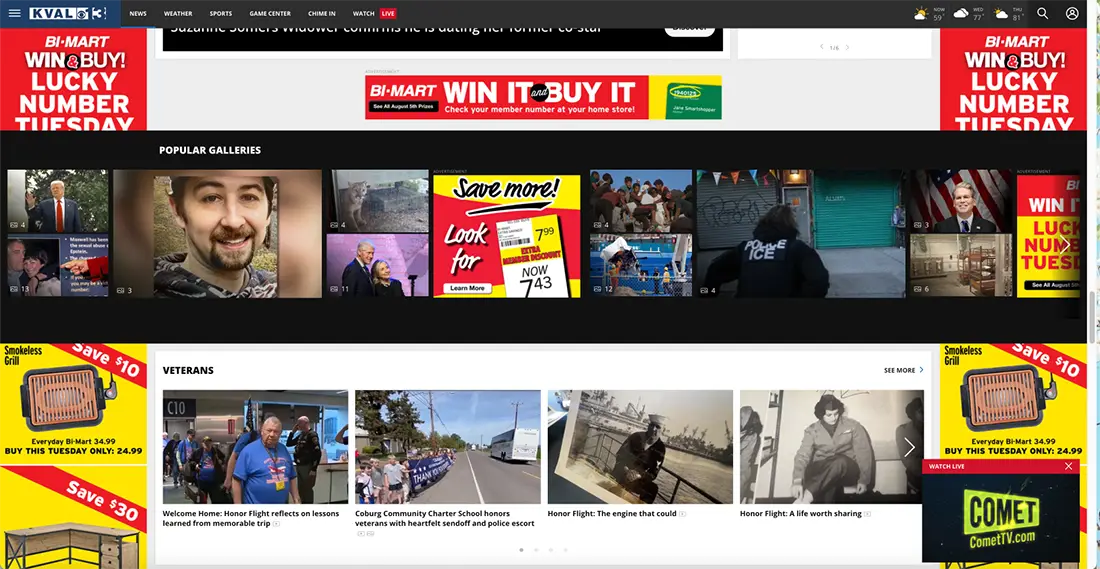Close the Watch Live mini player
Screen dimensions: 1100x569
pyautogui.click(x=1068, y=466)
